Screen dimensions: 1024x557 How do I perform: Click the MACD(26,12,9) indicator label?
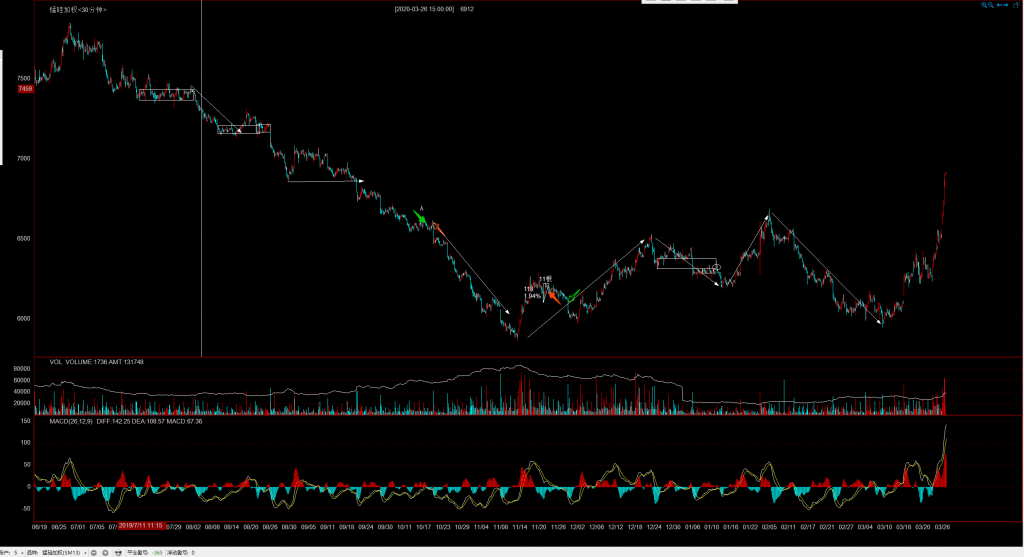pos(75,421)
